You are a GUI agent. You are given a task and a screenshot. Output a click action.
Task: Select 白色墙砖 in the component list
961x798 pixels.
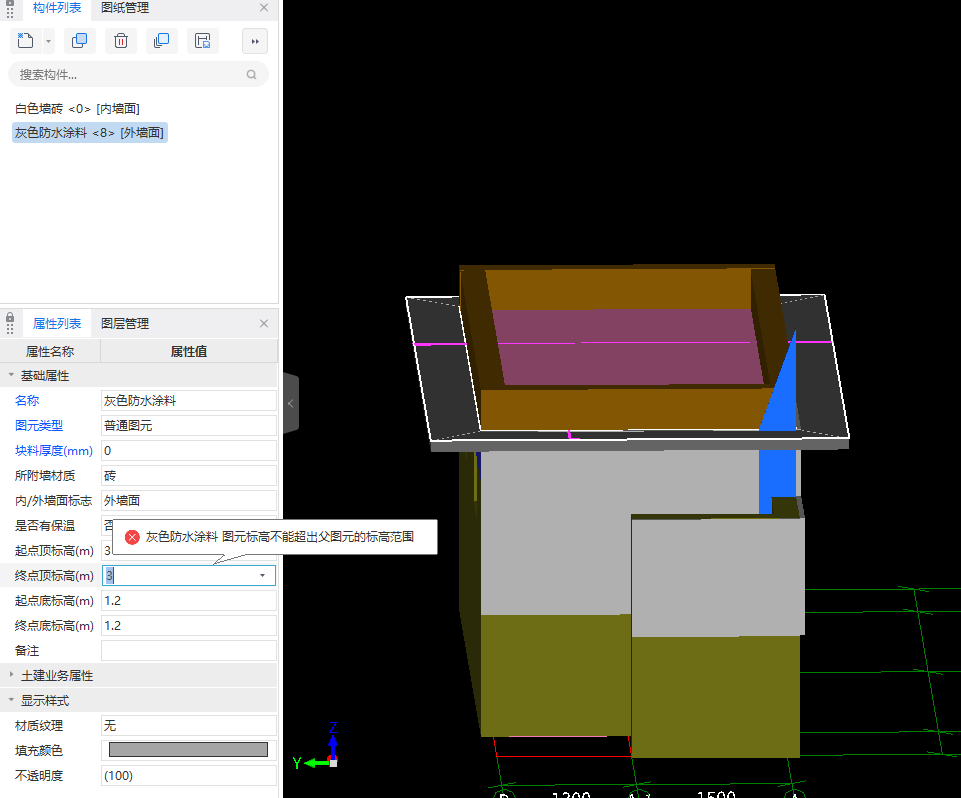tap(77, 108)
